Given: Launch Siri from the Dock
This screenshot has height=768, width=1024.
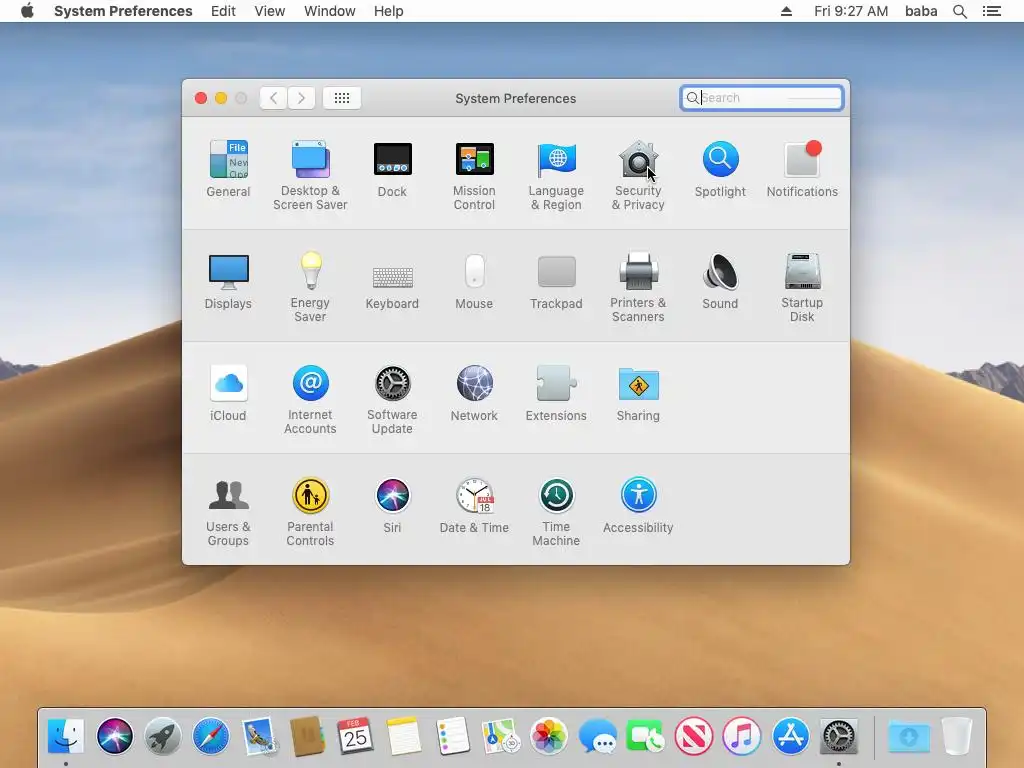Looking at the screenshot, I should [114, 736].
